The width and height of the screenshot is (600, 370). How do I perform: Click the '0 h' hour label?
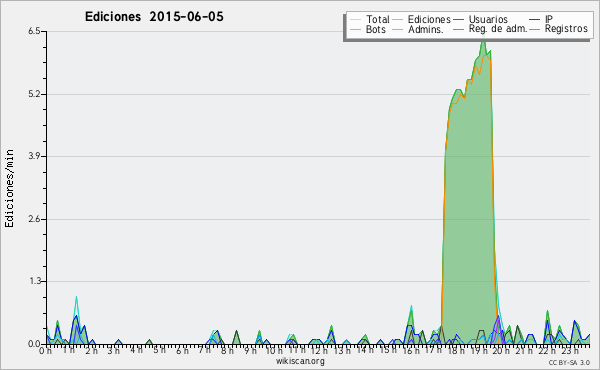[x=45, y=351]
